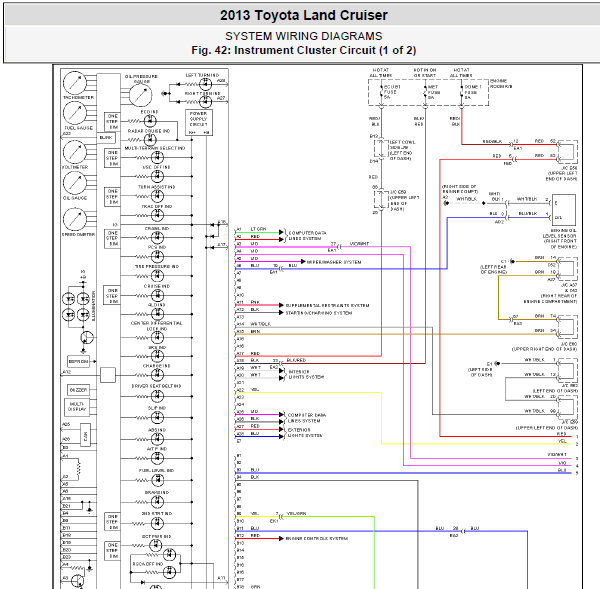The width and height of the screenshot is (600, 589).
Task: Click the "DOME 1 FUSE" label
Action: pyautogui.click(x=472, y=92)
